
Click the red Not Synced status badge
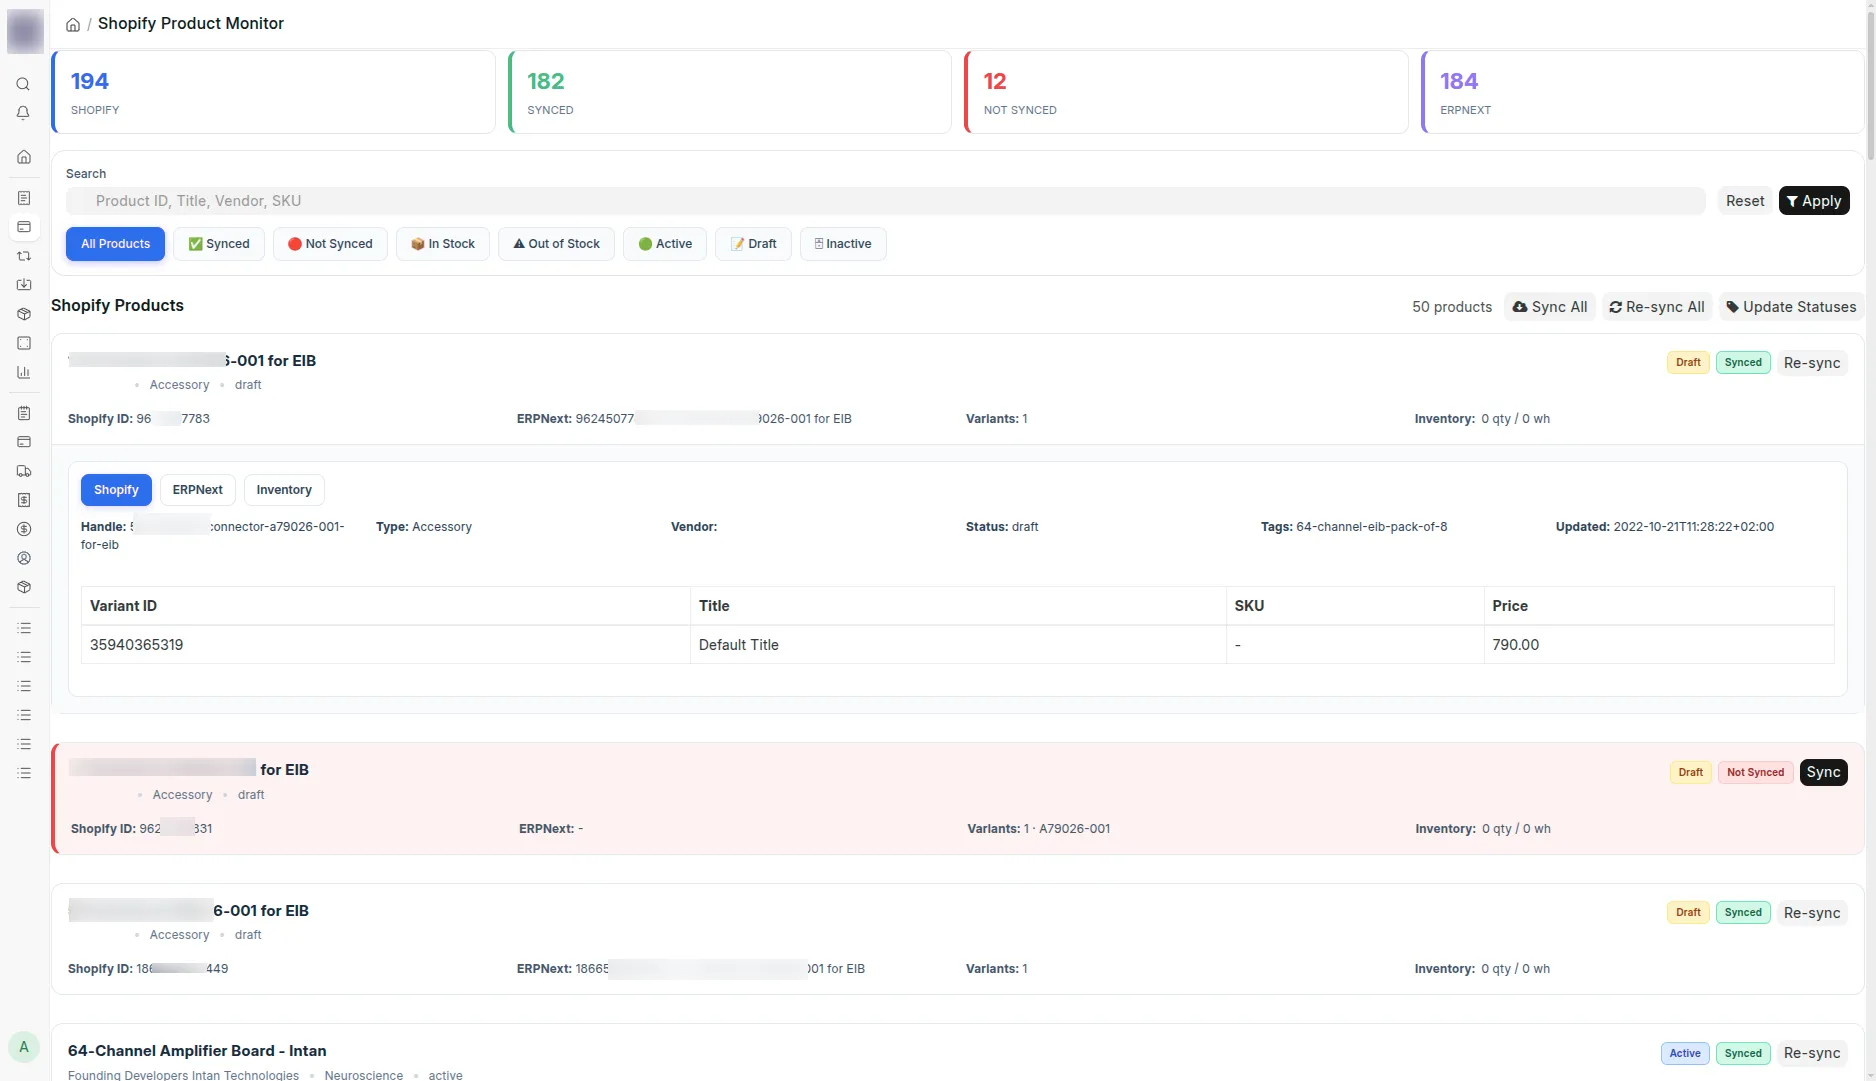click(1755, 772)
